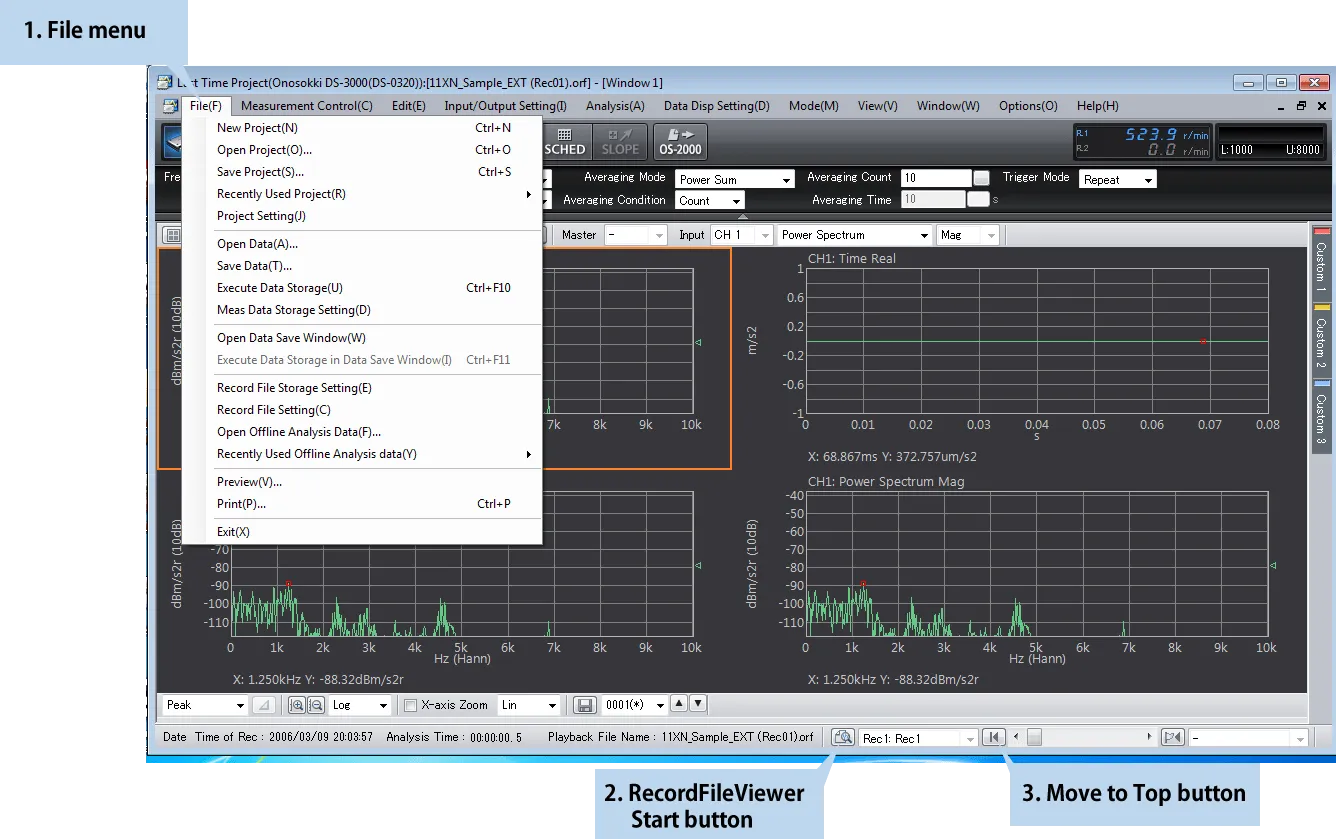Image resolution: width=1336 pixels, height=839 pixels.
Task: Open the Power Spectrum function dropdown
Action: point(854,235)
